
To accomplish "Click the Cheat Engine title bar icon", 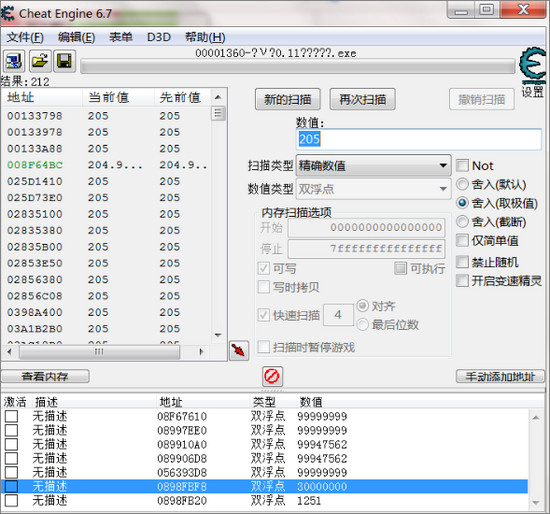I will click(x=8, y=13).
